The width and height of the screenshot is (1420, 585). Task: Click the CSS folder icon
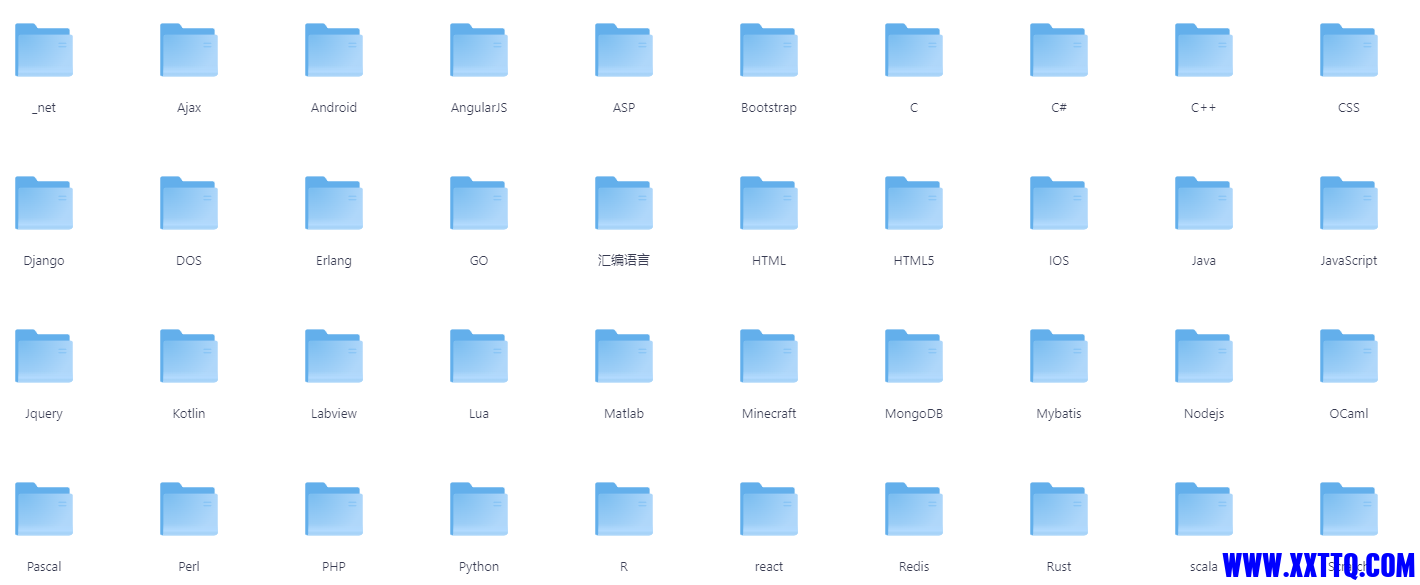pos(1349,50)
